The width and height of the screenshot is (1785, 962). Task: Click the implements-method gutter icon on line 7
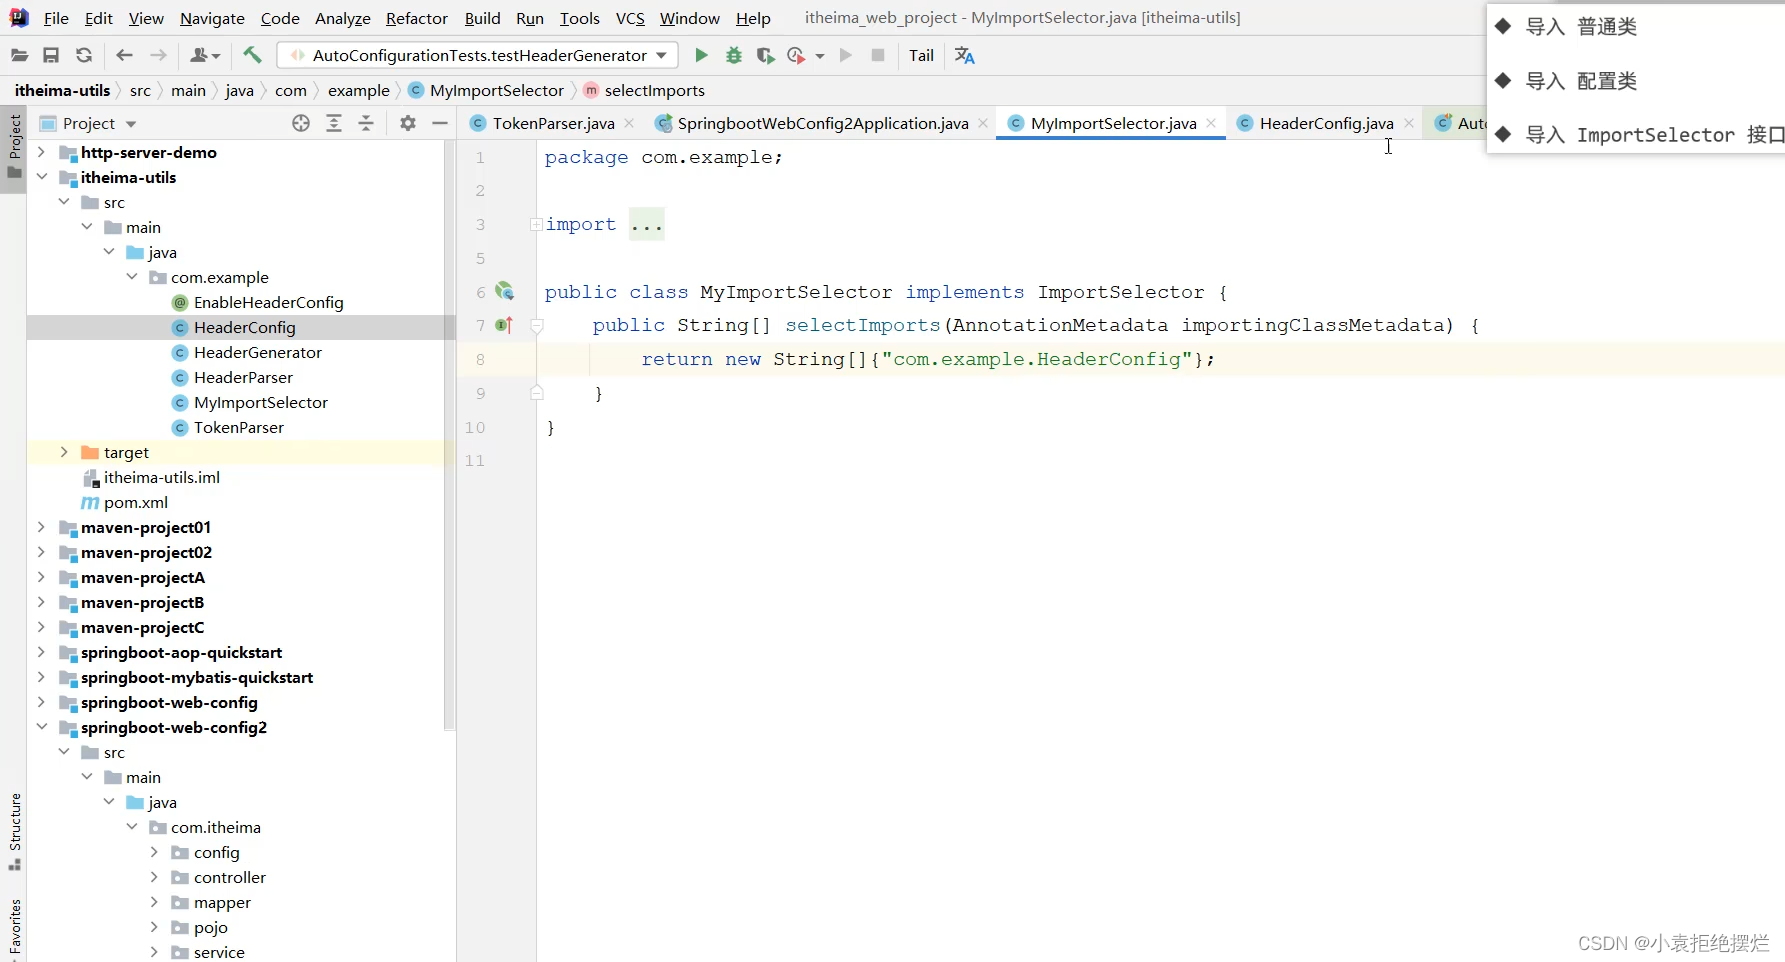[x=505, y=325]
